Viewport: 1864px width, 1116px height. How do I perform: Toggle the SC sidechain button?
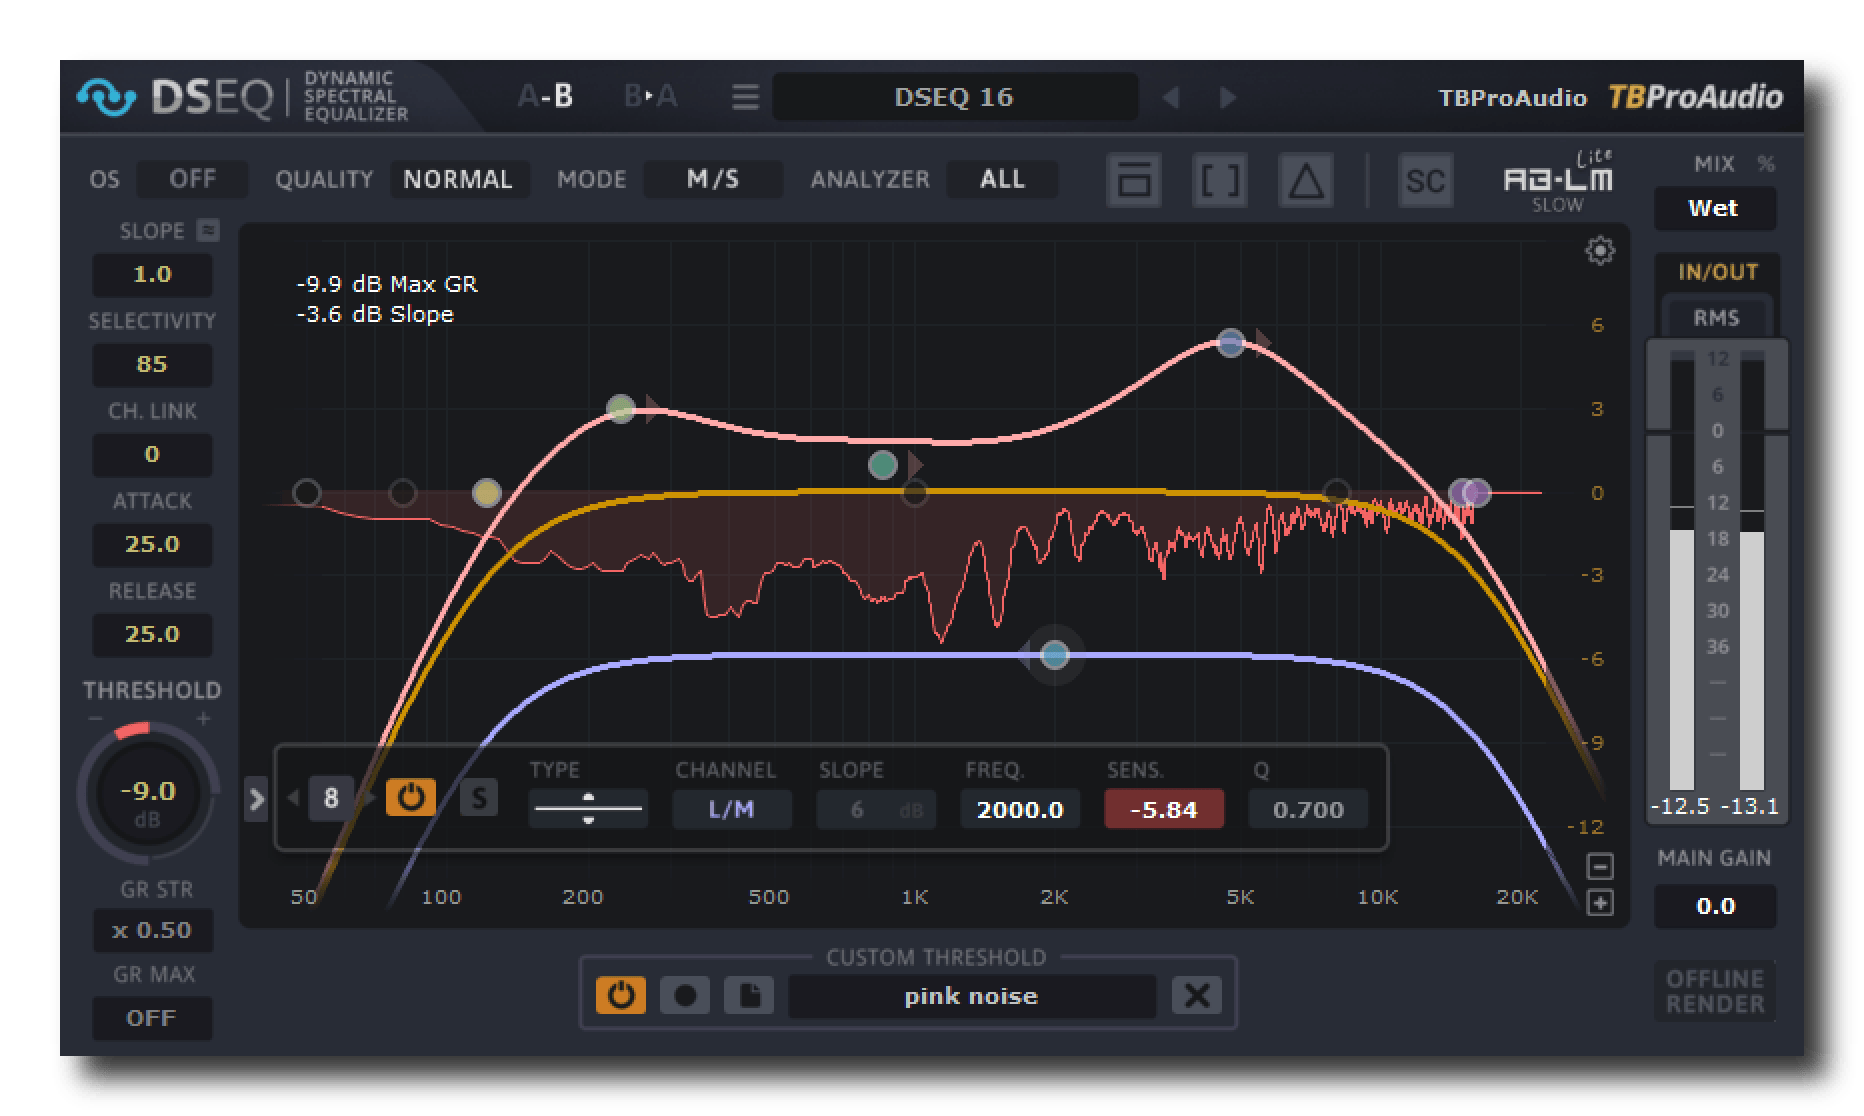(1425, 181)
